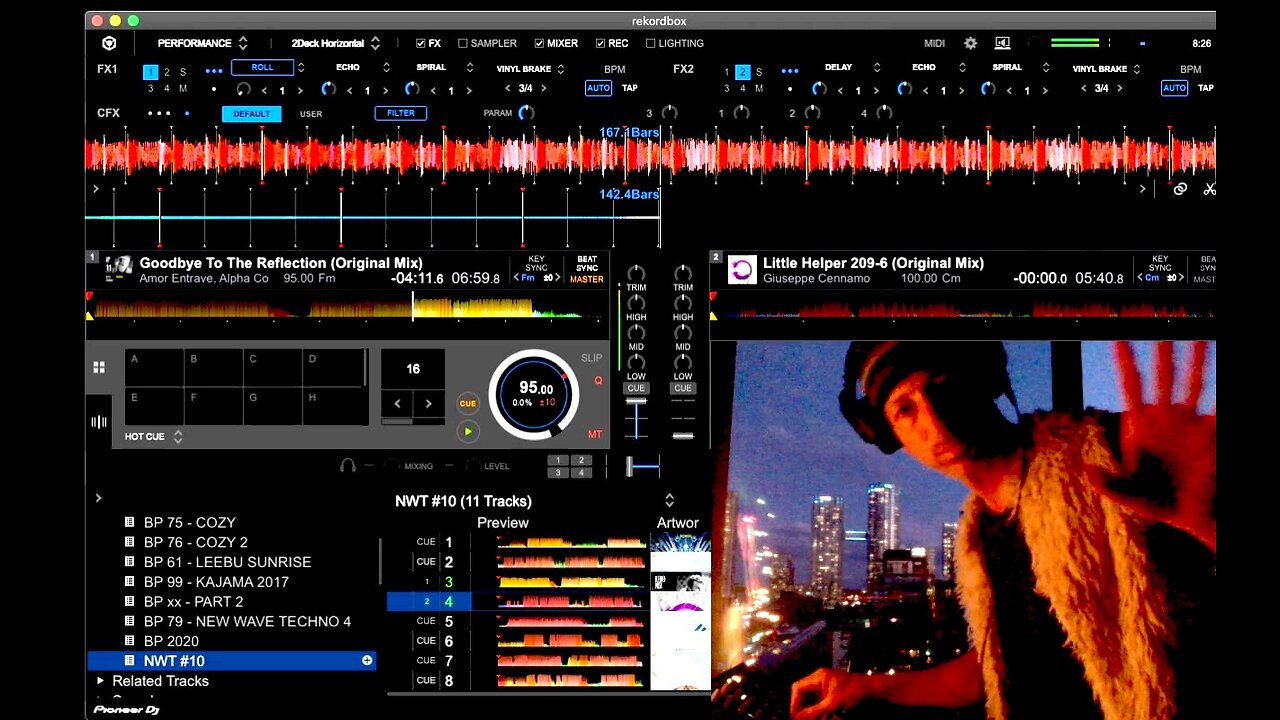Toggle deck 2 headphone CUE in mixer
Image resolution: width=1280 pixels, height=720 pixels.
click(x=683, y=388)
